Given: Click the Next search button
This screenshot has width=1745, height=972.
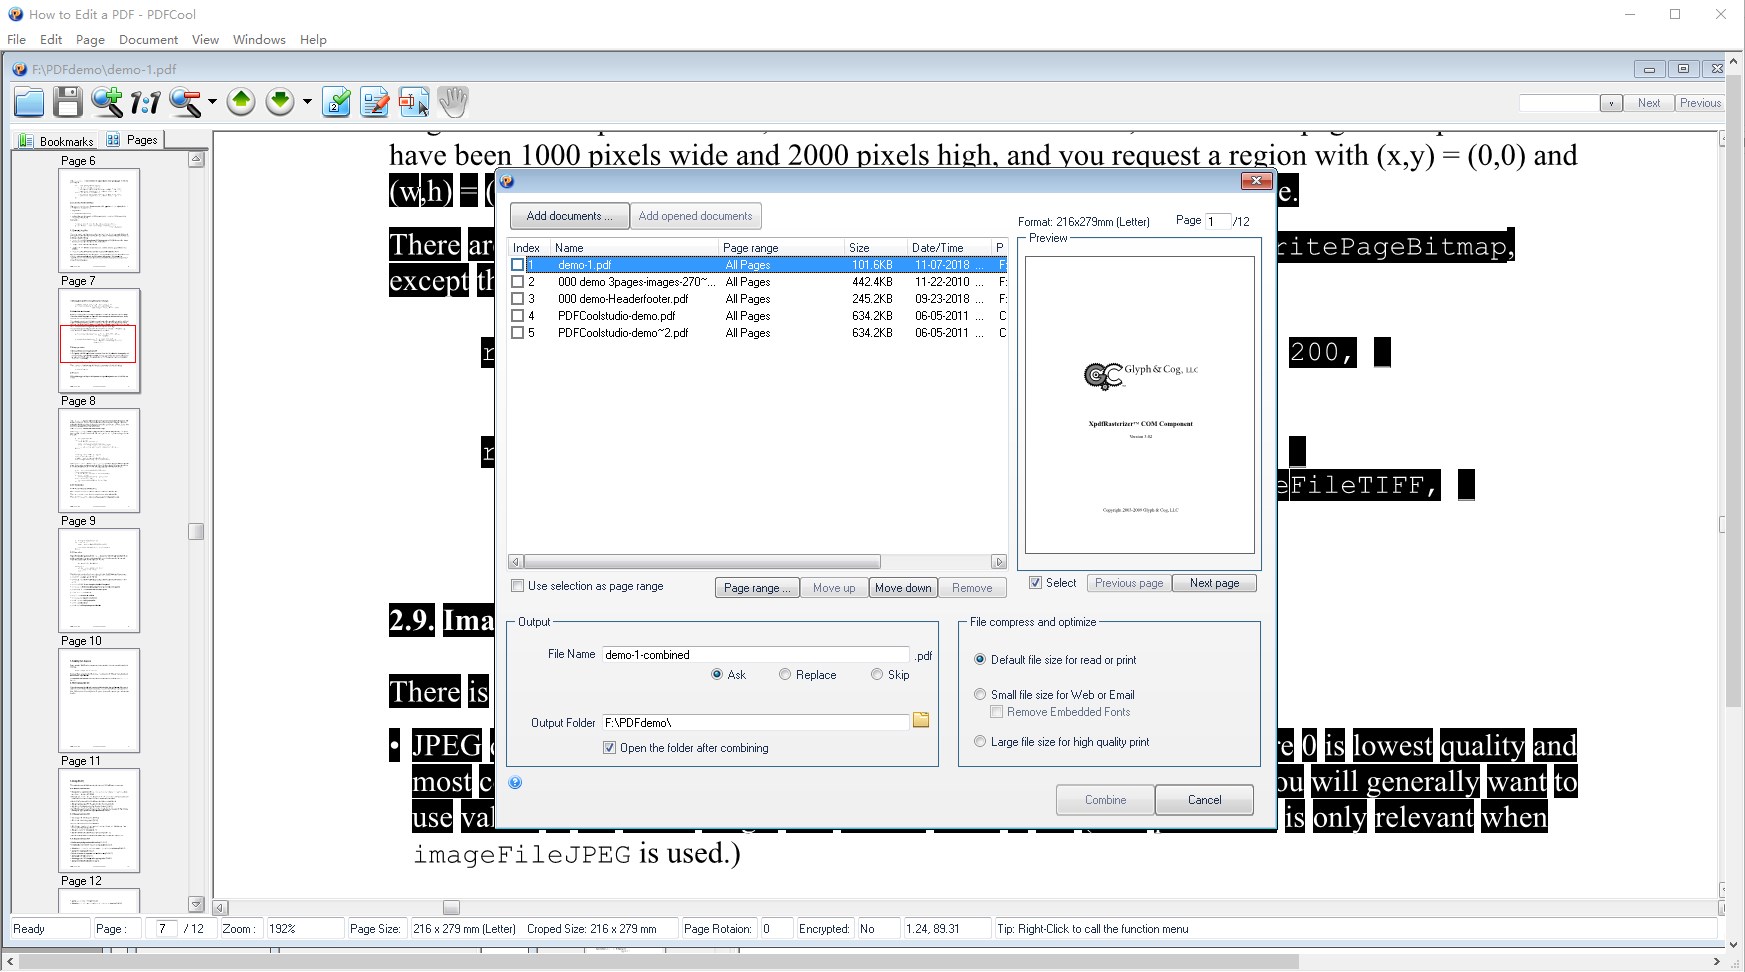Looking at the screenshot, I should point(1649,103).
